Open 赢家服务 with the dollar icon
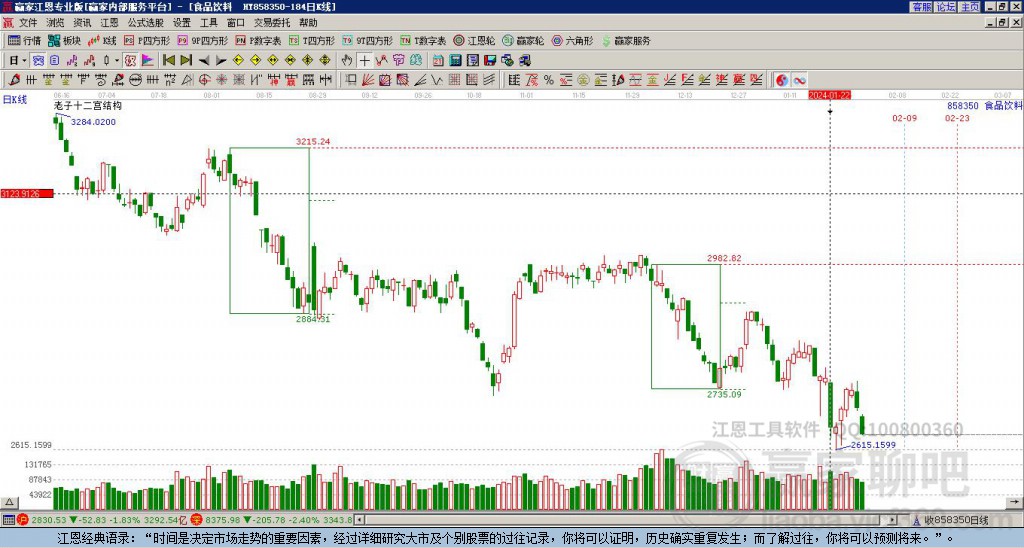The height and width of the screenshot is (548, 1024). click(626, 40)
